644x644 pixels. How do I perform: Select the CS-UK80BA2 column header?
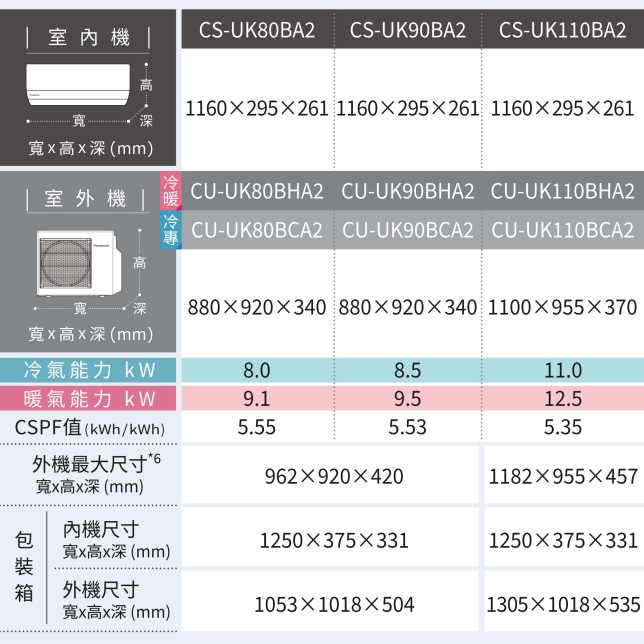pyautogui.click(x=257, y=29)
